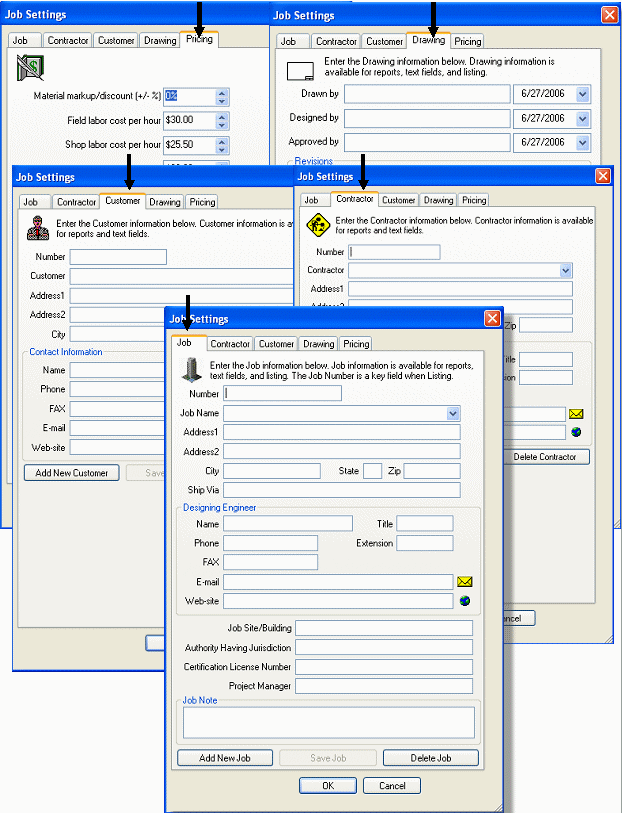Click the envelope icon beside Job E-mail field
Viewport: 622px width, 813px height.
(464, 582)
